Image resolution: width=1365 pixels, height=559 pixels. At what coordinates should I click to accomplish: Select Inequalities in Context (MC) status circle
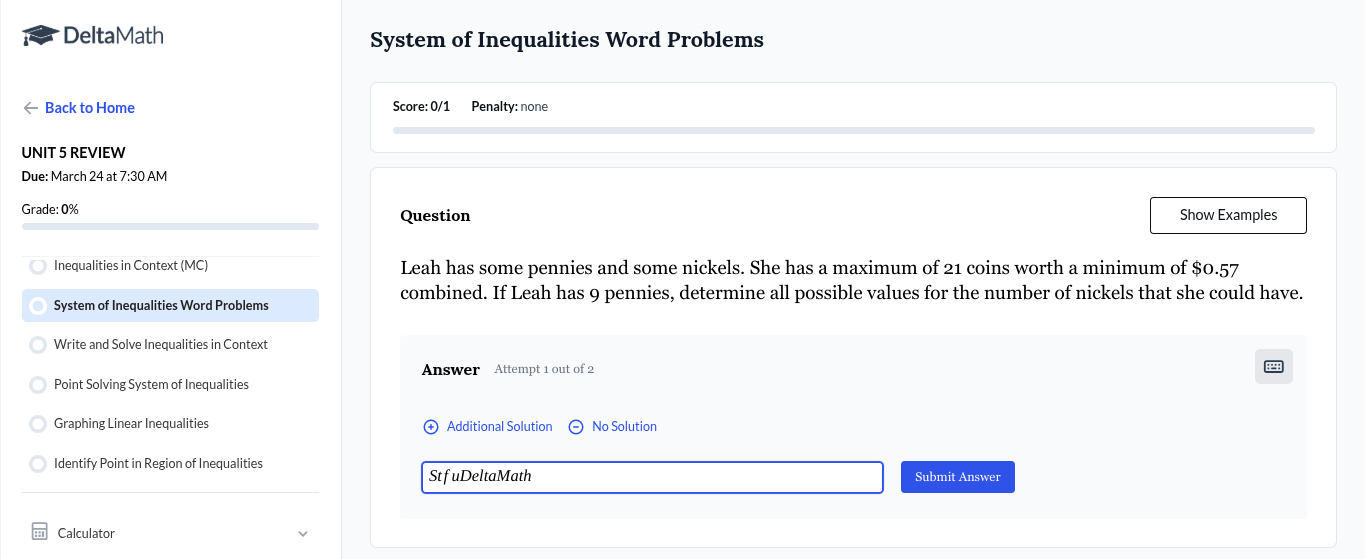38,266
